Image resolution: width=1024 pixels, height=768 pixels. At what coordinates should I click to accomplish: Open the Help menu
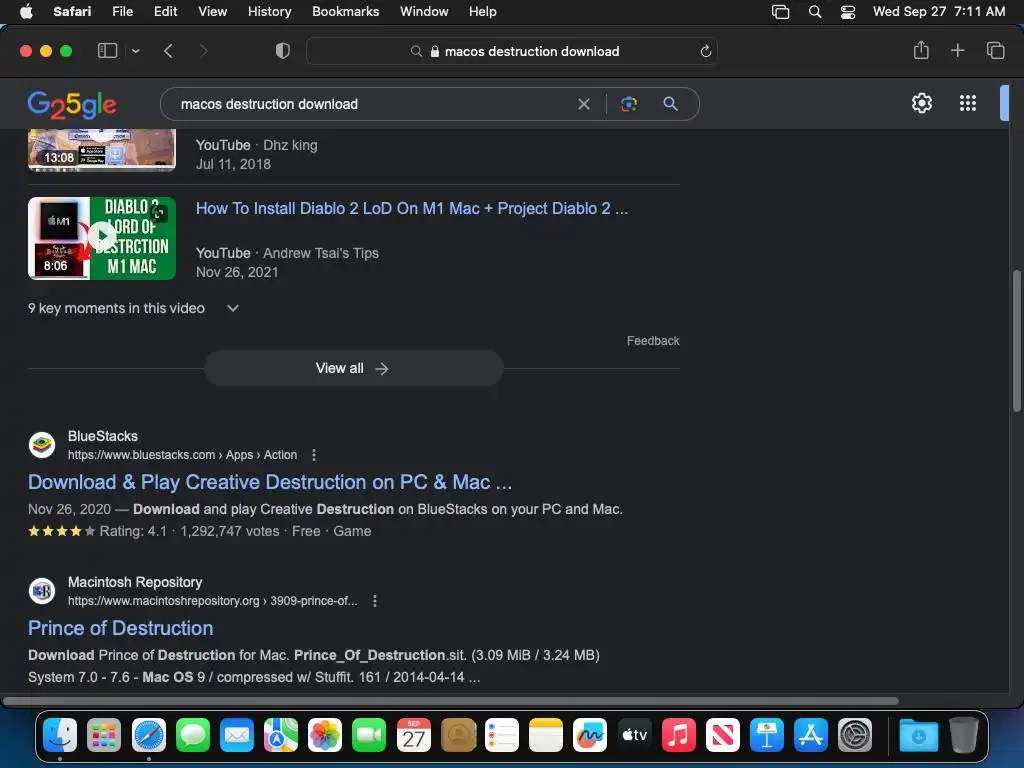[x=483, y=11]
